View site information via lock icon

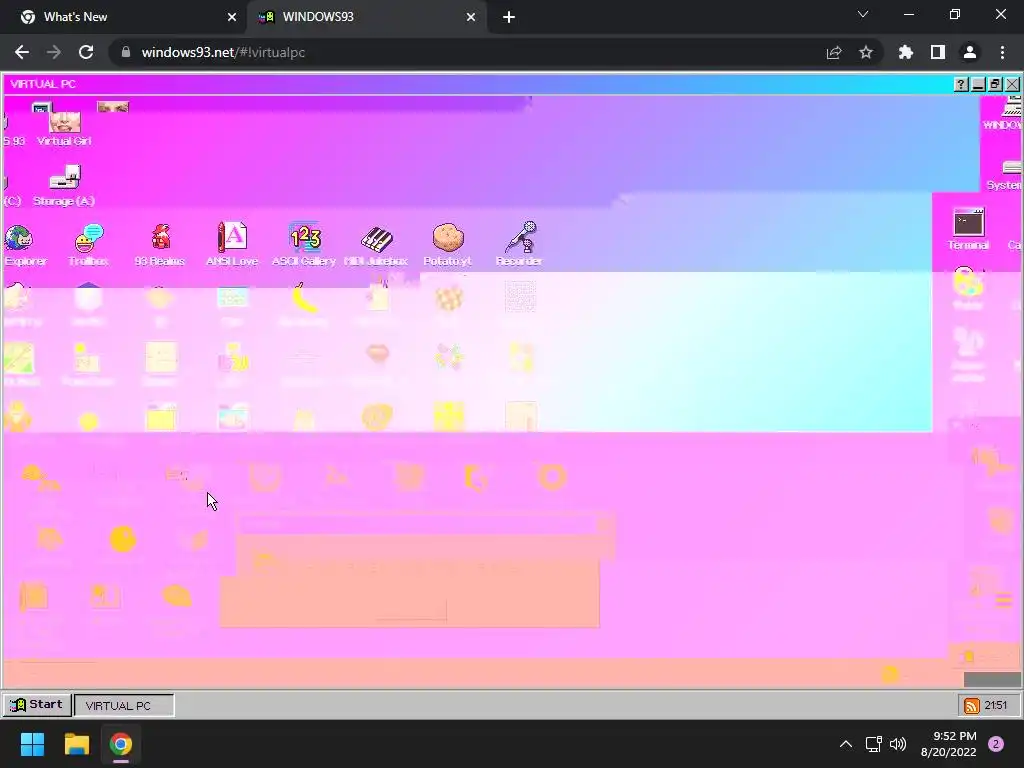(x=126, y=52)
